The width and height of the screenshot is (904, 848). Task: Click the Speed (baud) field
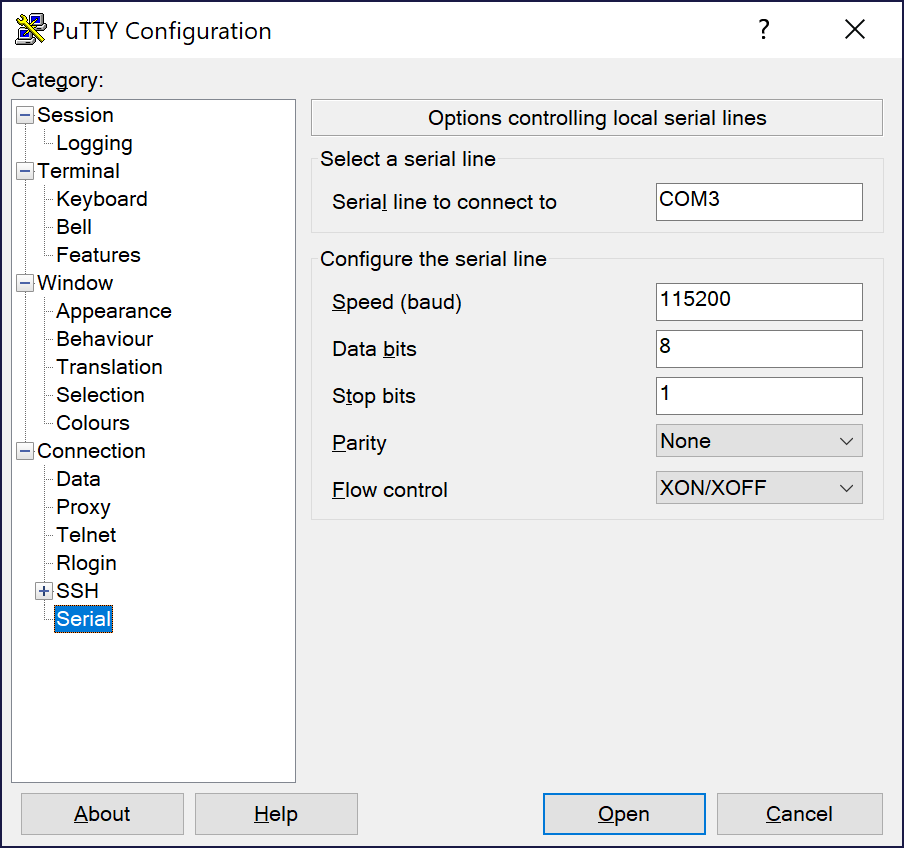tap(759, 301)
